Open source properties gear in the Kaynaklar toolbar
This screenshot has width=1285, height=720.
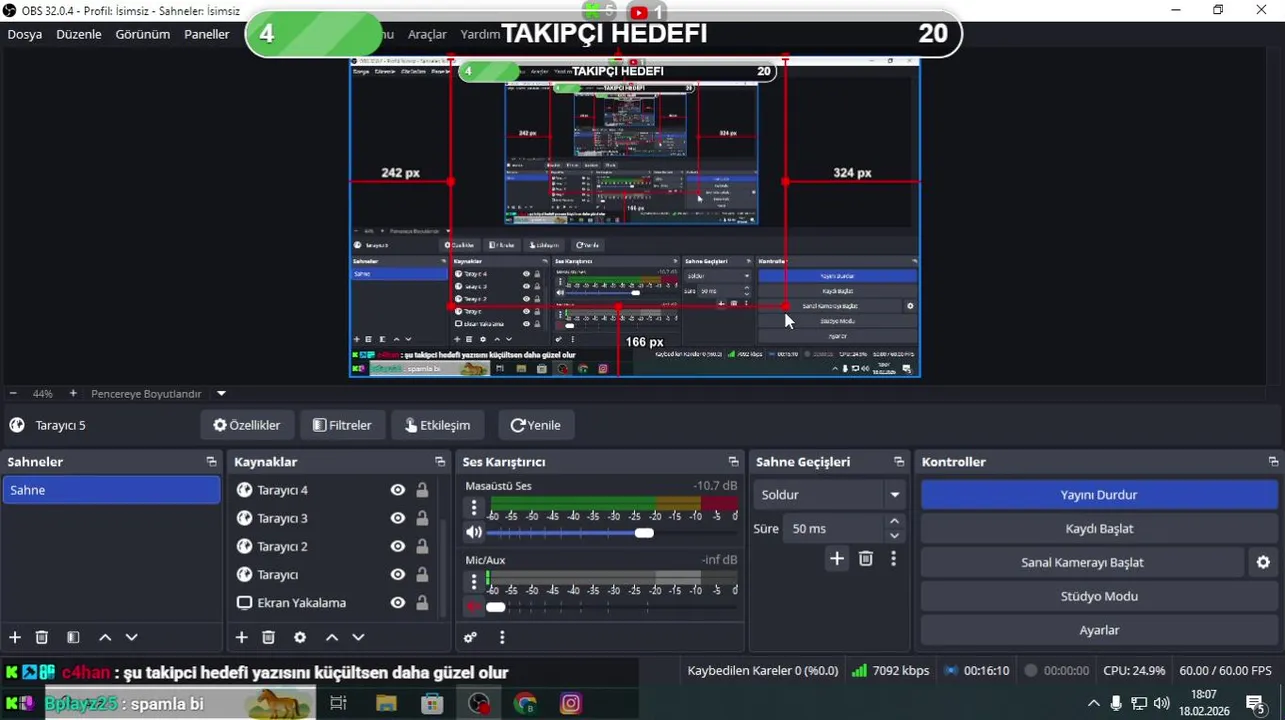(x=299, y=637)
